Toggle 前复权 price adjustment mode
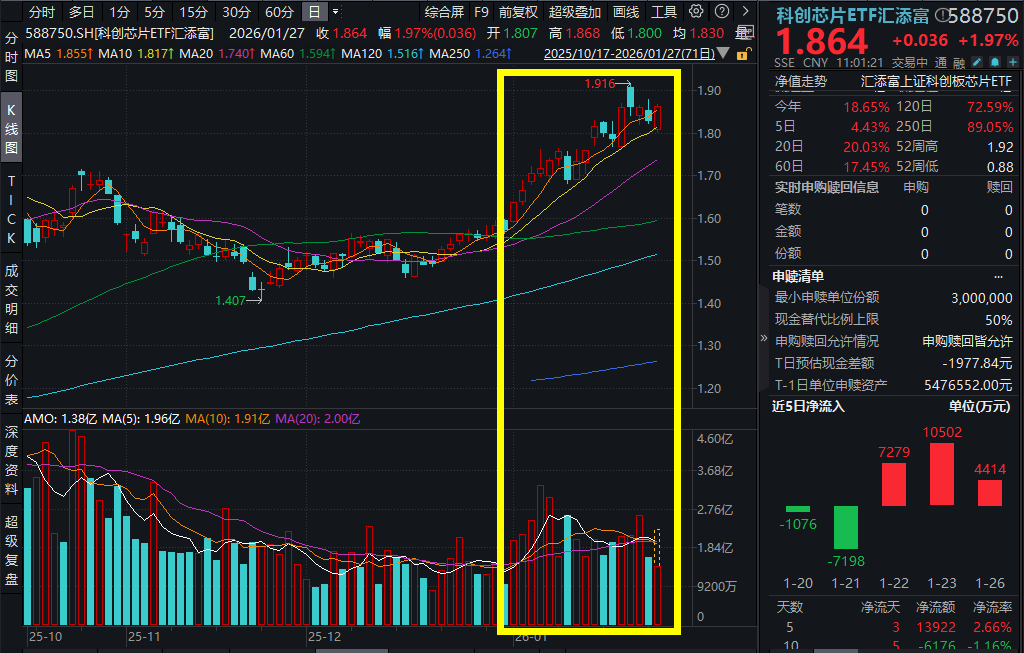1024x653 pixels. [x=518, y=12]
